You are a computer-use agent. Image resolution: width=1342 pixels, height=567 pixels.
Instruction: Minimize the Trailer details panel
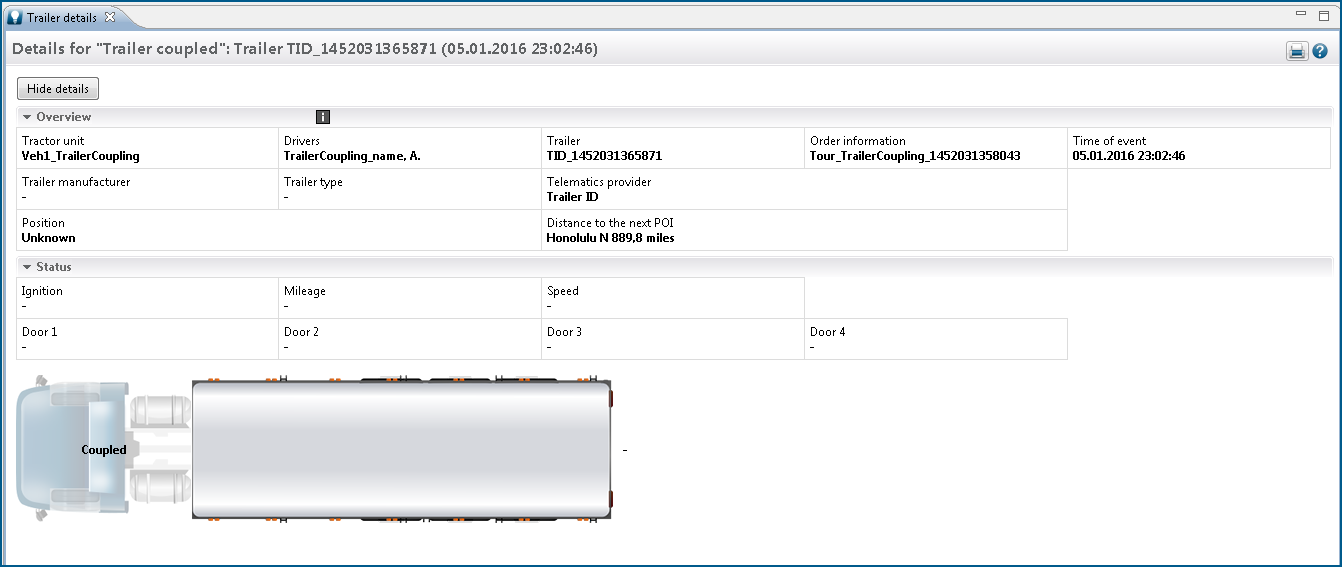click(1300, 15)
